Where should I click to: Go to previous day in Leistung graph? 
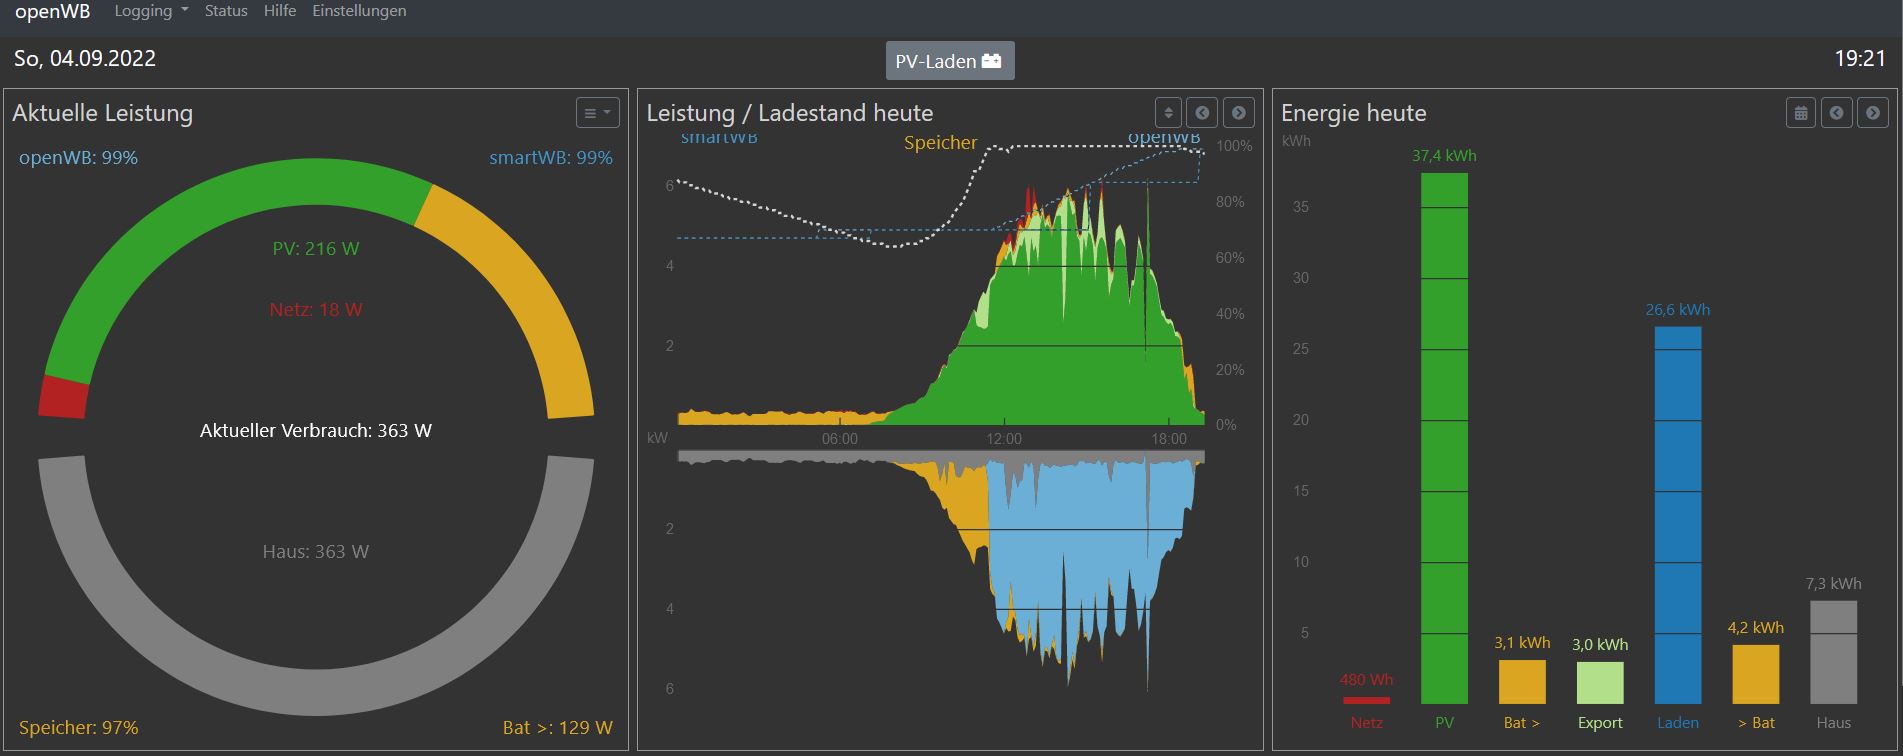tap(1202, 113)
